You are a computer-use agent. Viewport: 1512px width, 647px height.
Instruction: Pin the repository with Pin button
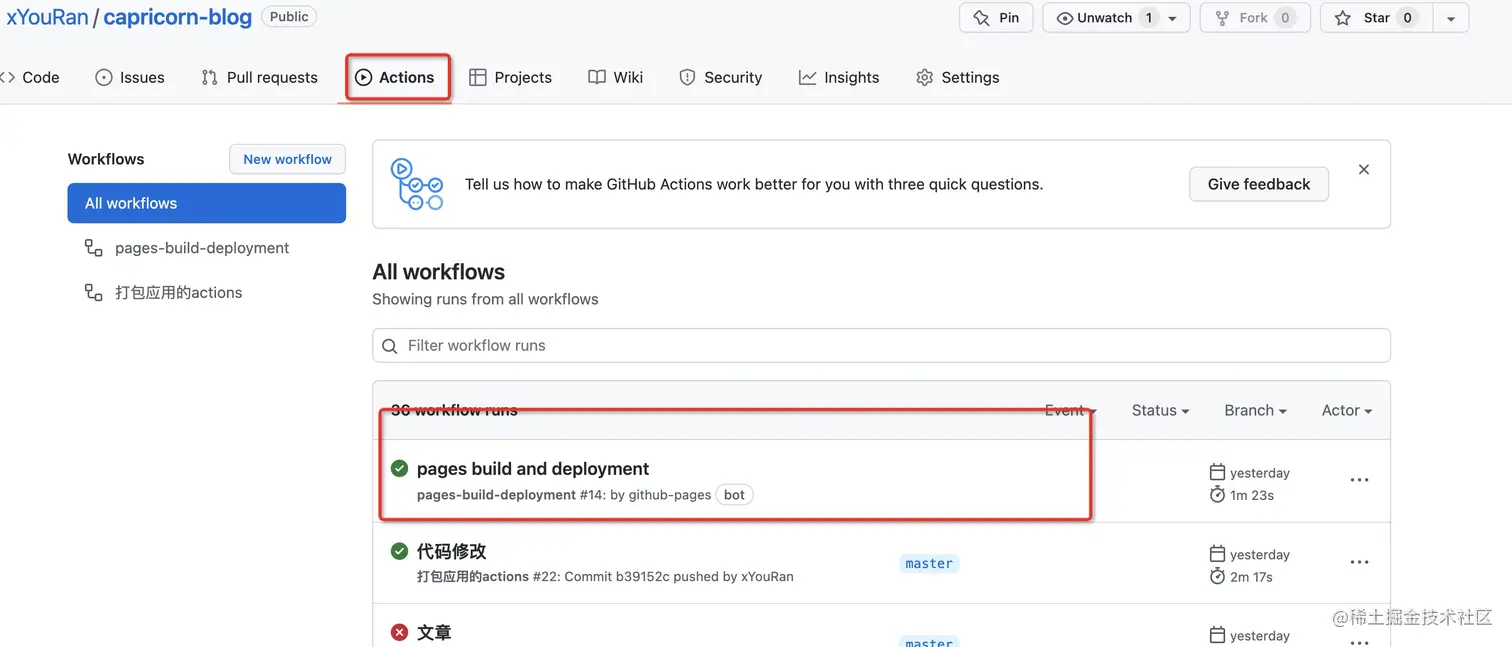click(997, 17)
